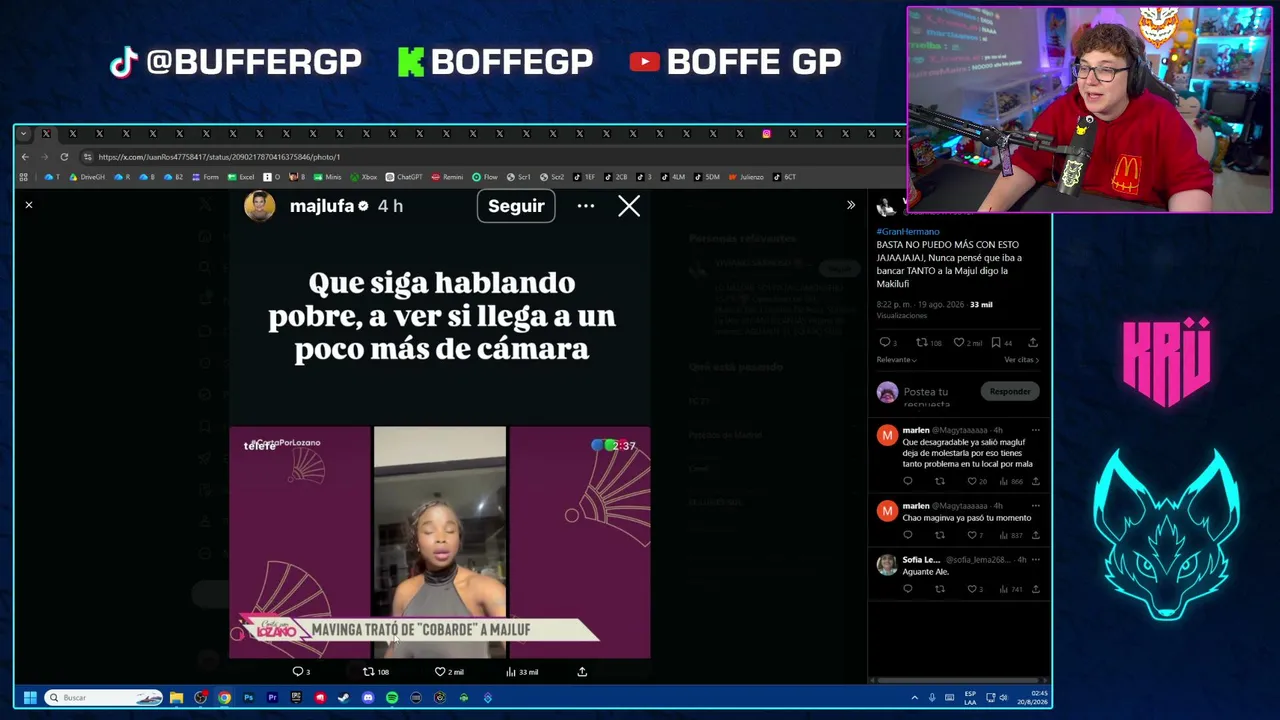Open the Xbox bookmark
Screen dimensions: 1280x720
(364, 178)
